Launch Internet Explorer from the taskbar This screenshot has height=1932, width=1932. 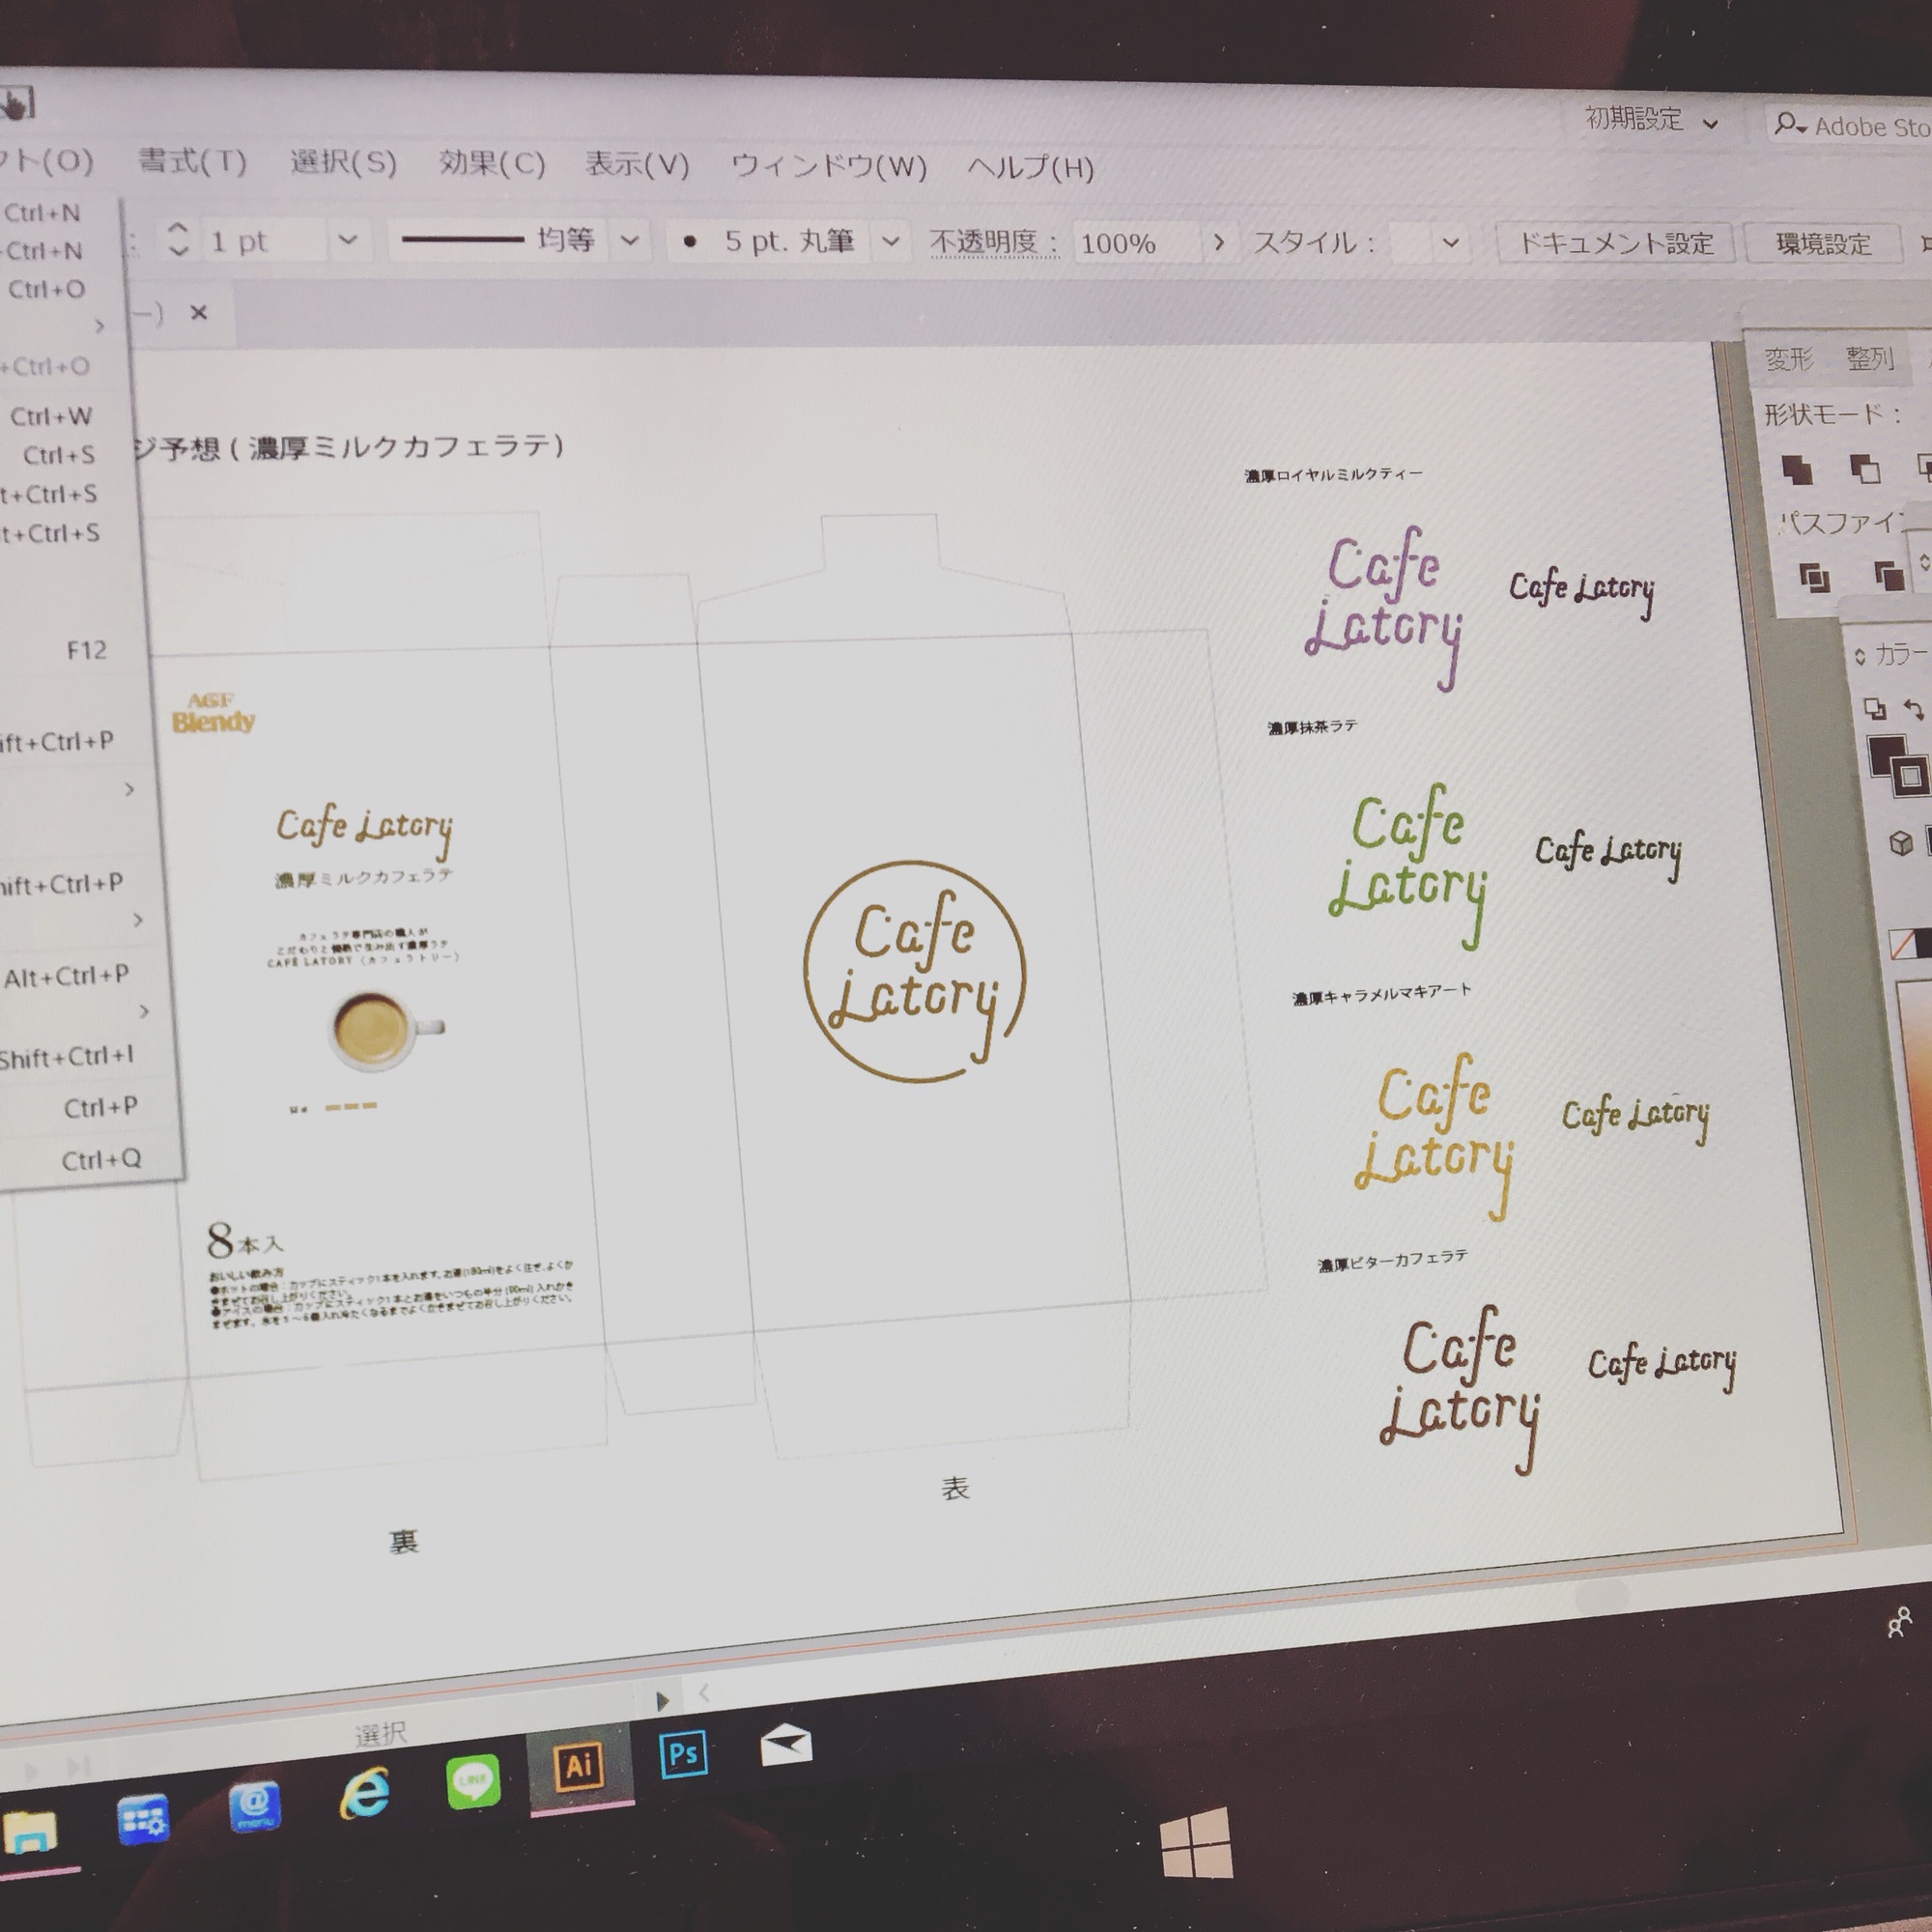(365, 1794)
